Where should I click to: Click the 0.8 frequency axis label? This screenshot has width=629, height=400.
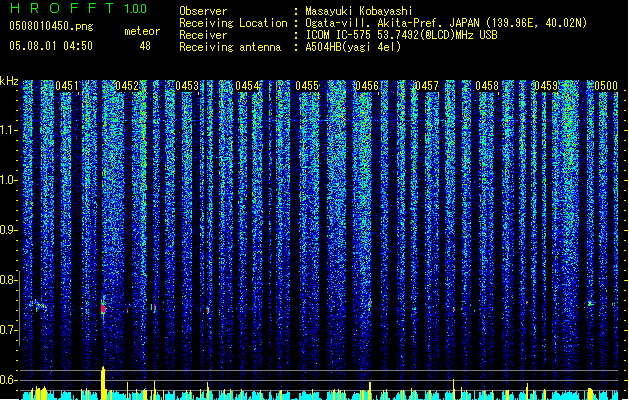click(8, 280)
